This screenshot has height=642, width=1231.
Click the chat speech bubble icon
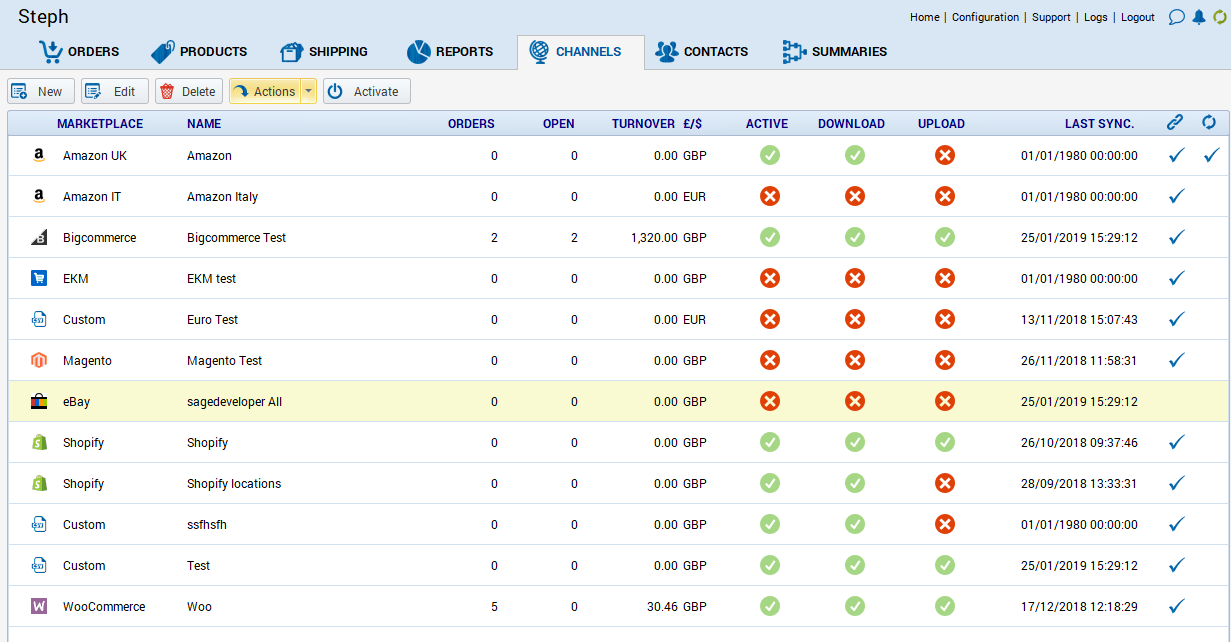click(1176, 17)
